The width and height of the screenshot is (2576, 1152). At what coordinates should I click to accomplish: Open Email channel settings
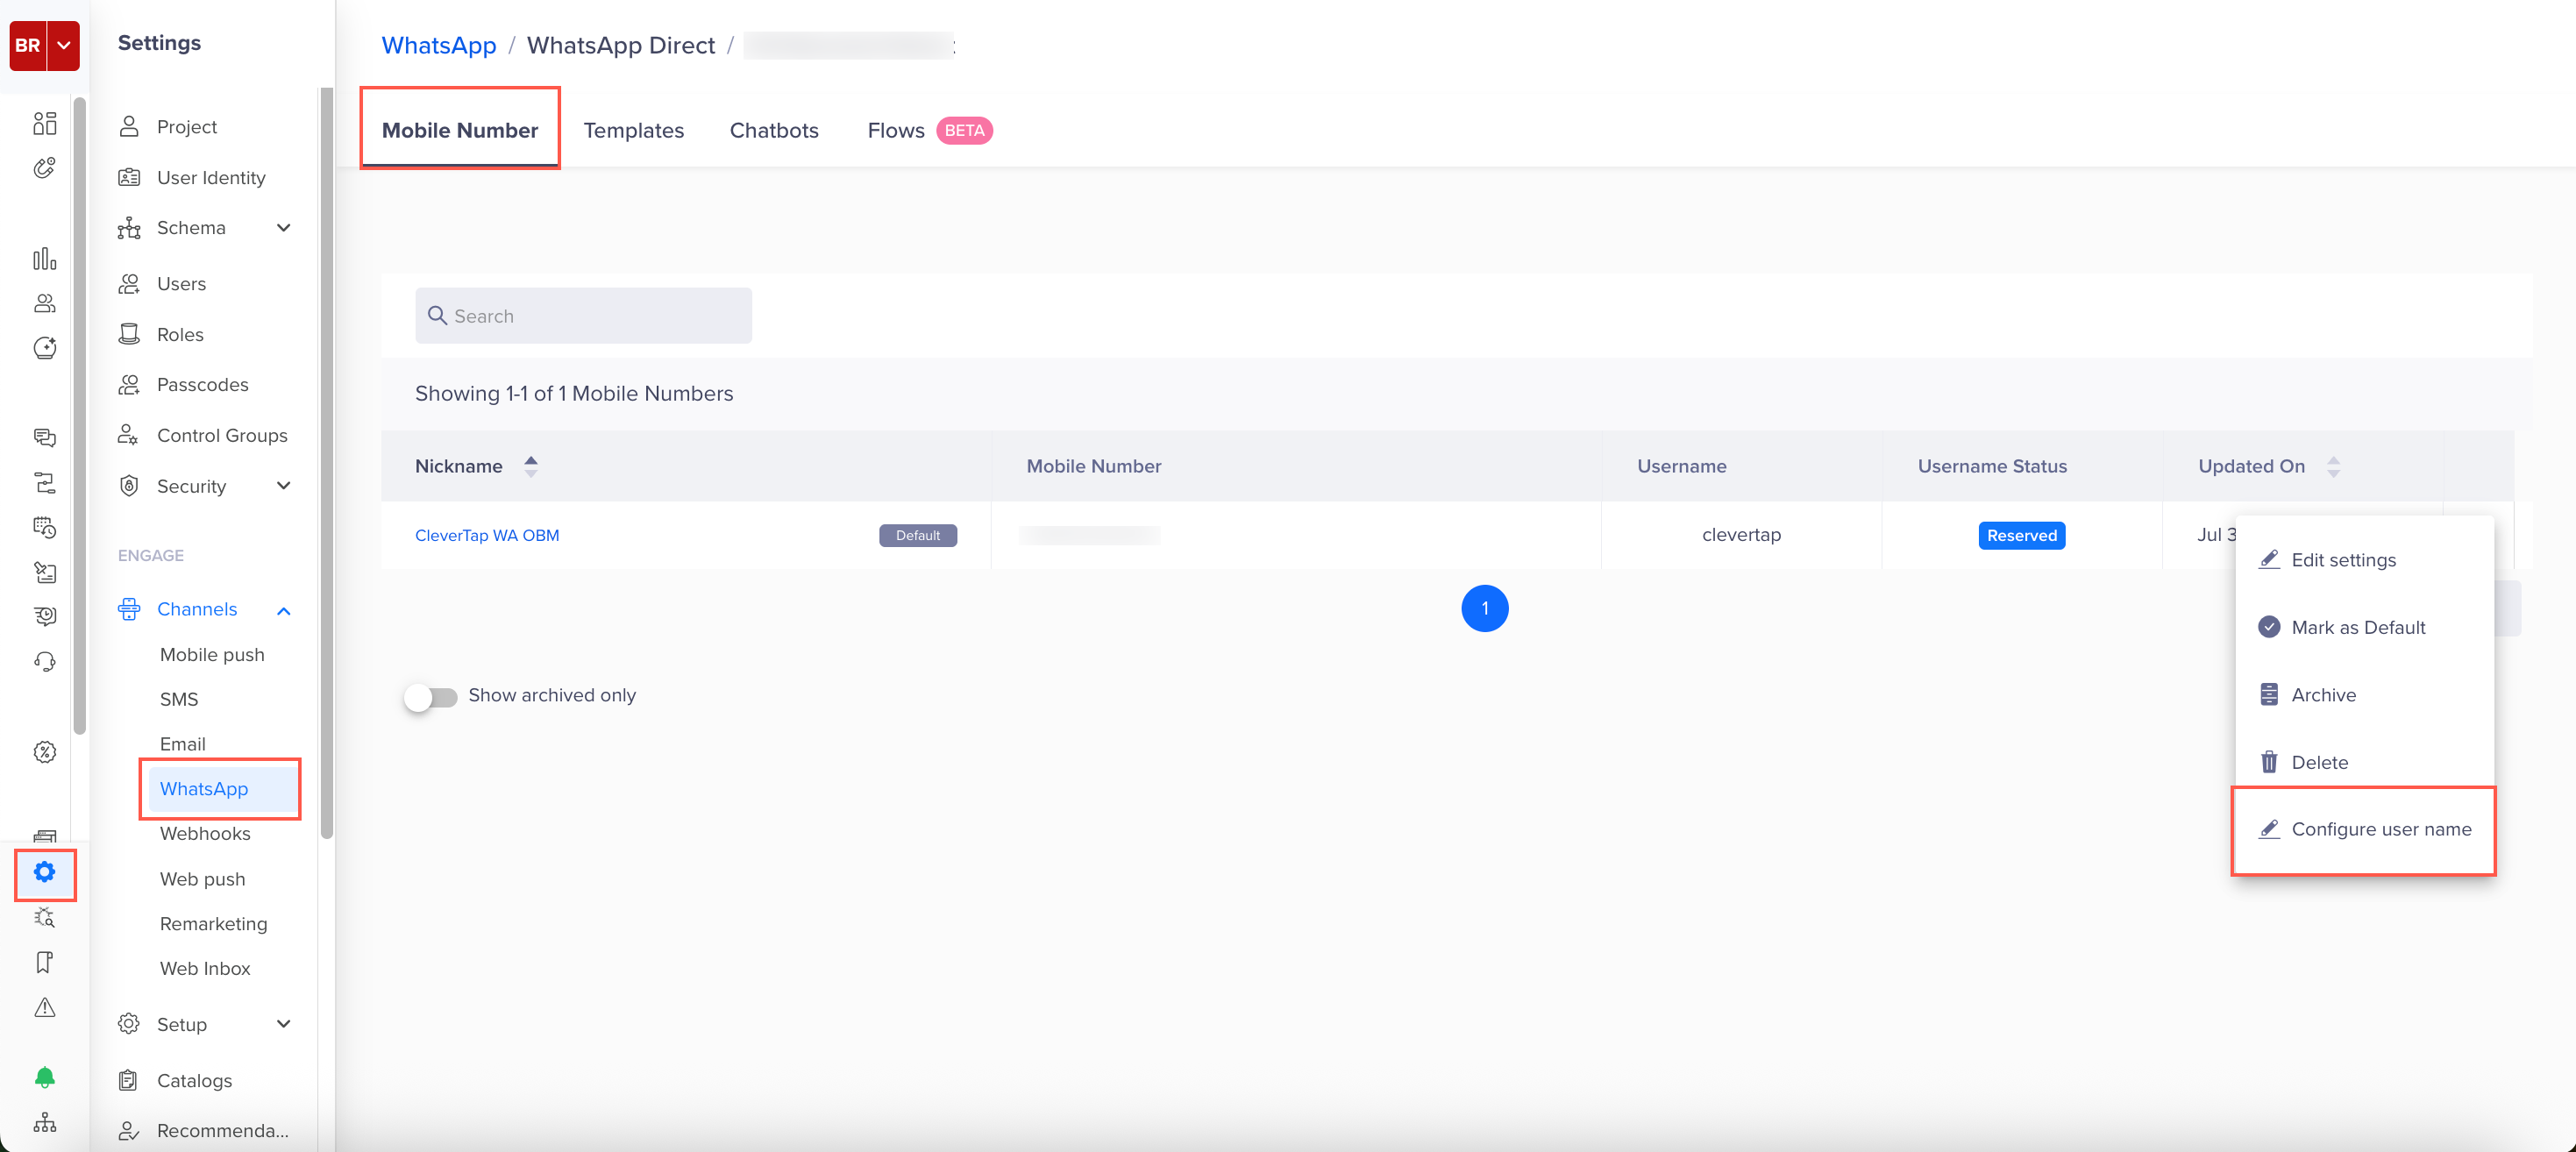[x=183, y=744]
